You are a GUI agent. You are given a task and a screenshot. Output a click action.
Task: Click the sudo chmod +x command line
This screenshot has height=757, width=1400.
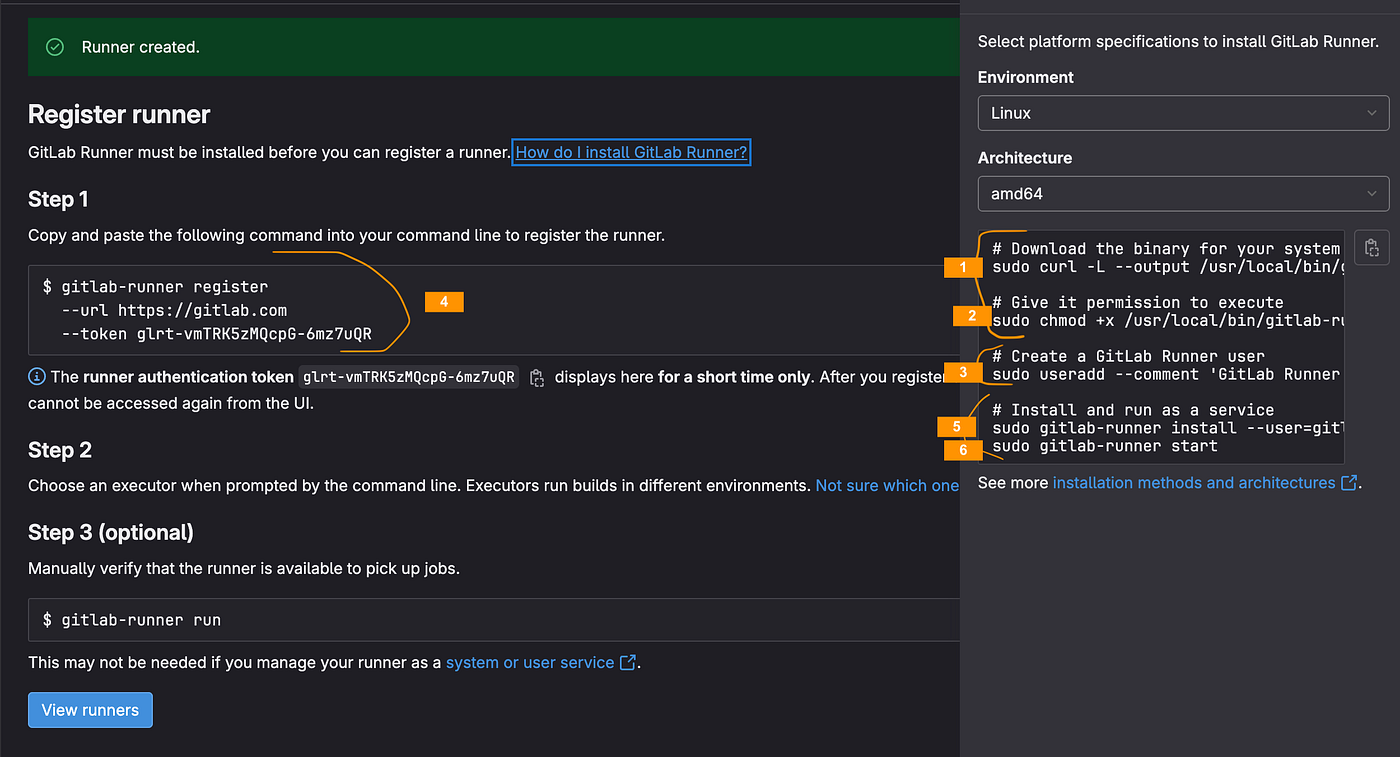coord(1167,321)
